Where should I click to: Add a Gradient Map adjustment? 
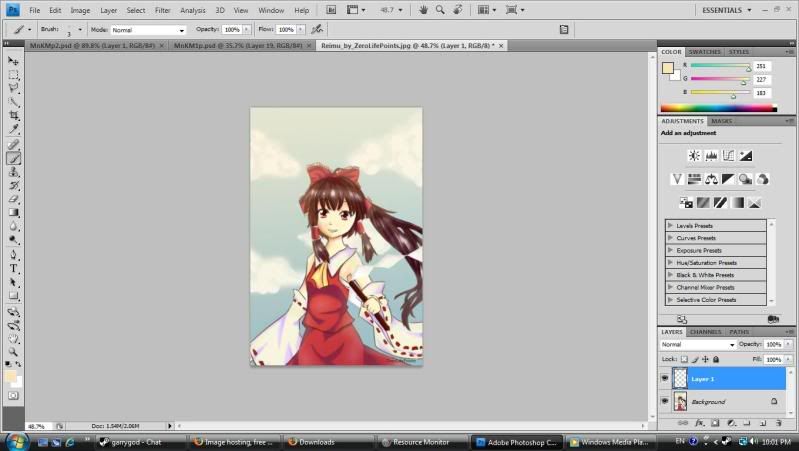click(x=737, y=203)
